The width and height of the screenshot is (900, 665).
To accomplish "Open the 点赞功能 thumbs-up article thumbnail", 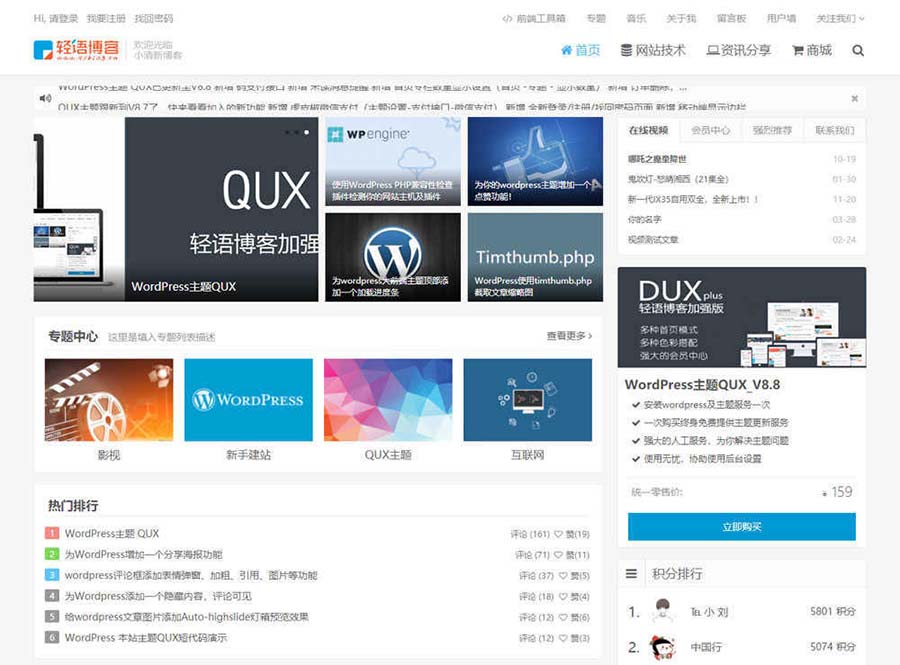I will click(x=535, y=161).
